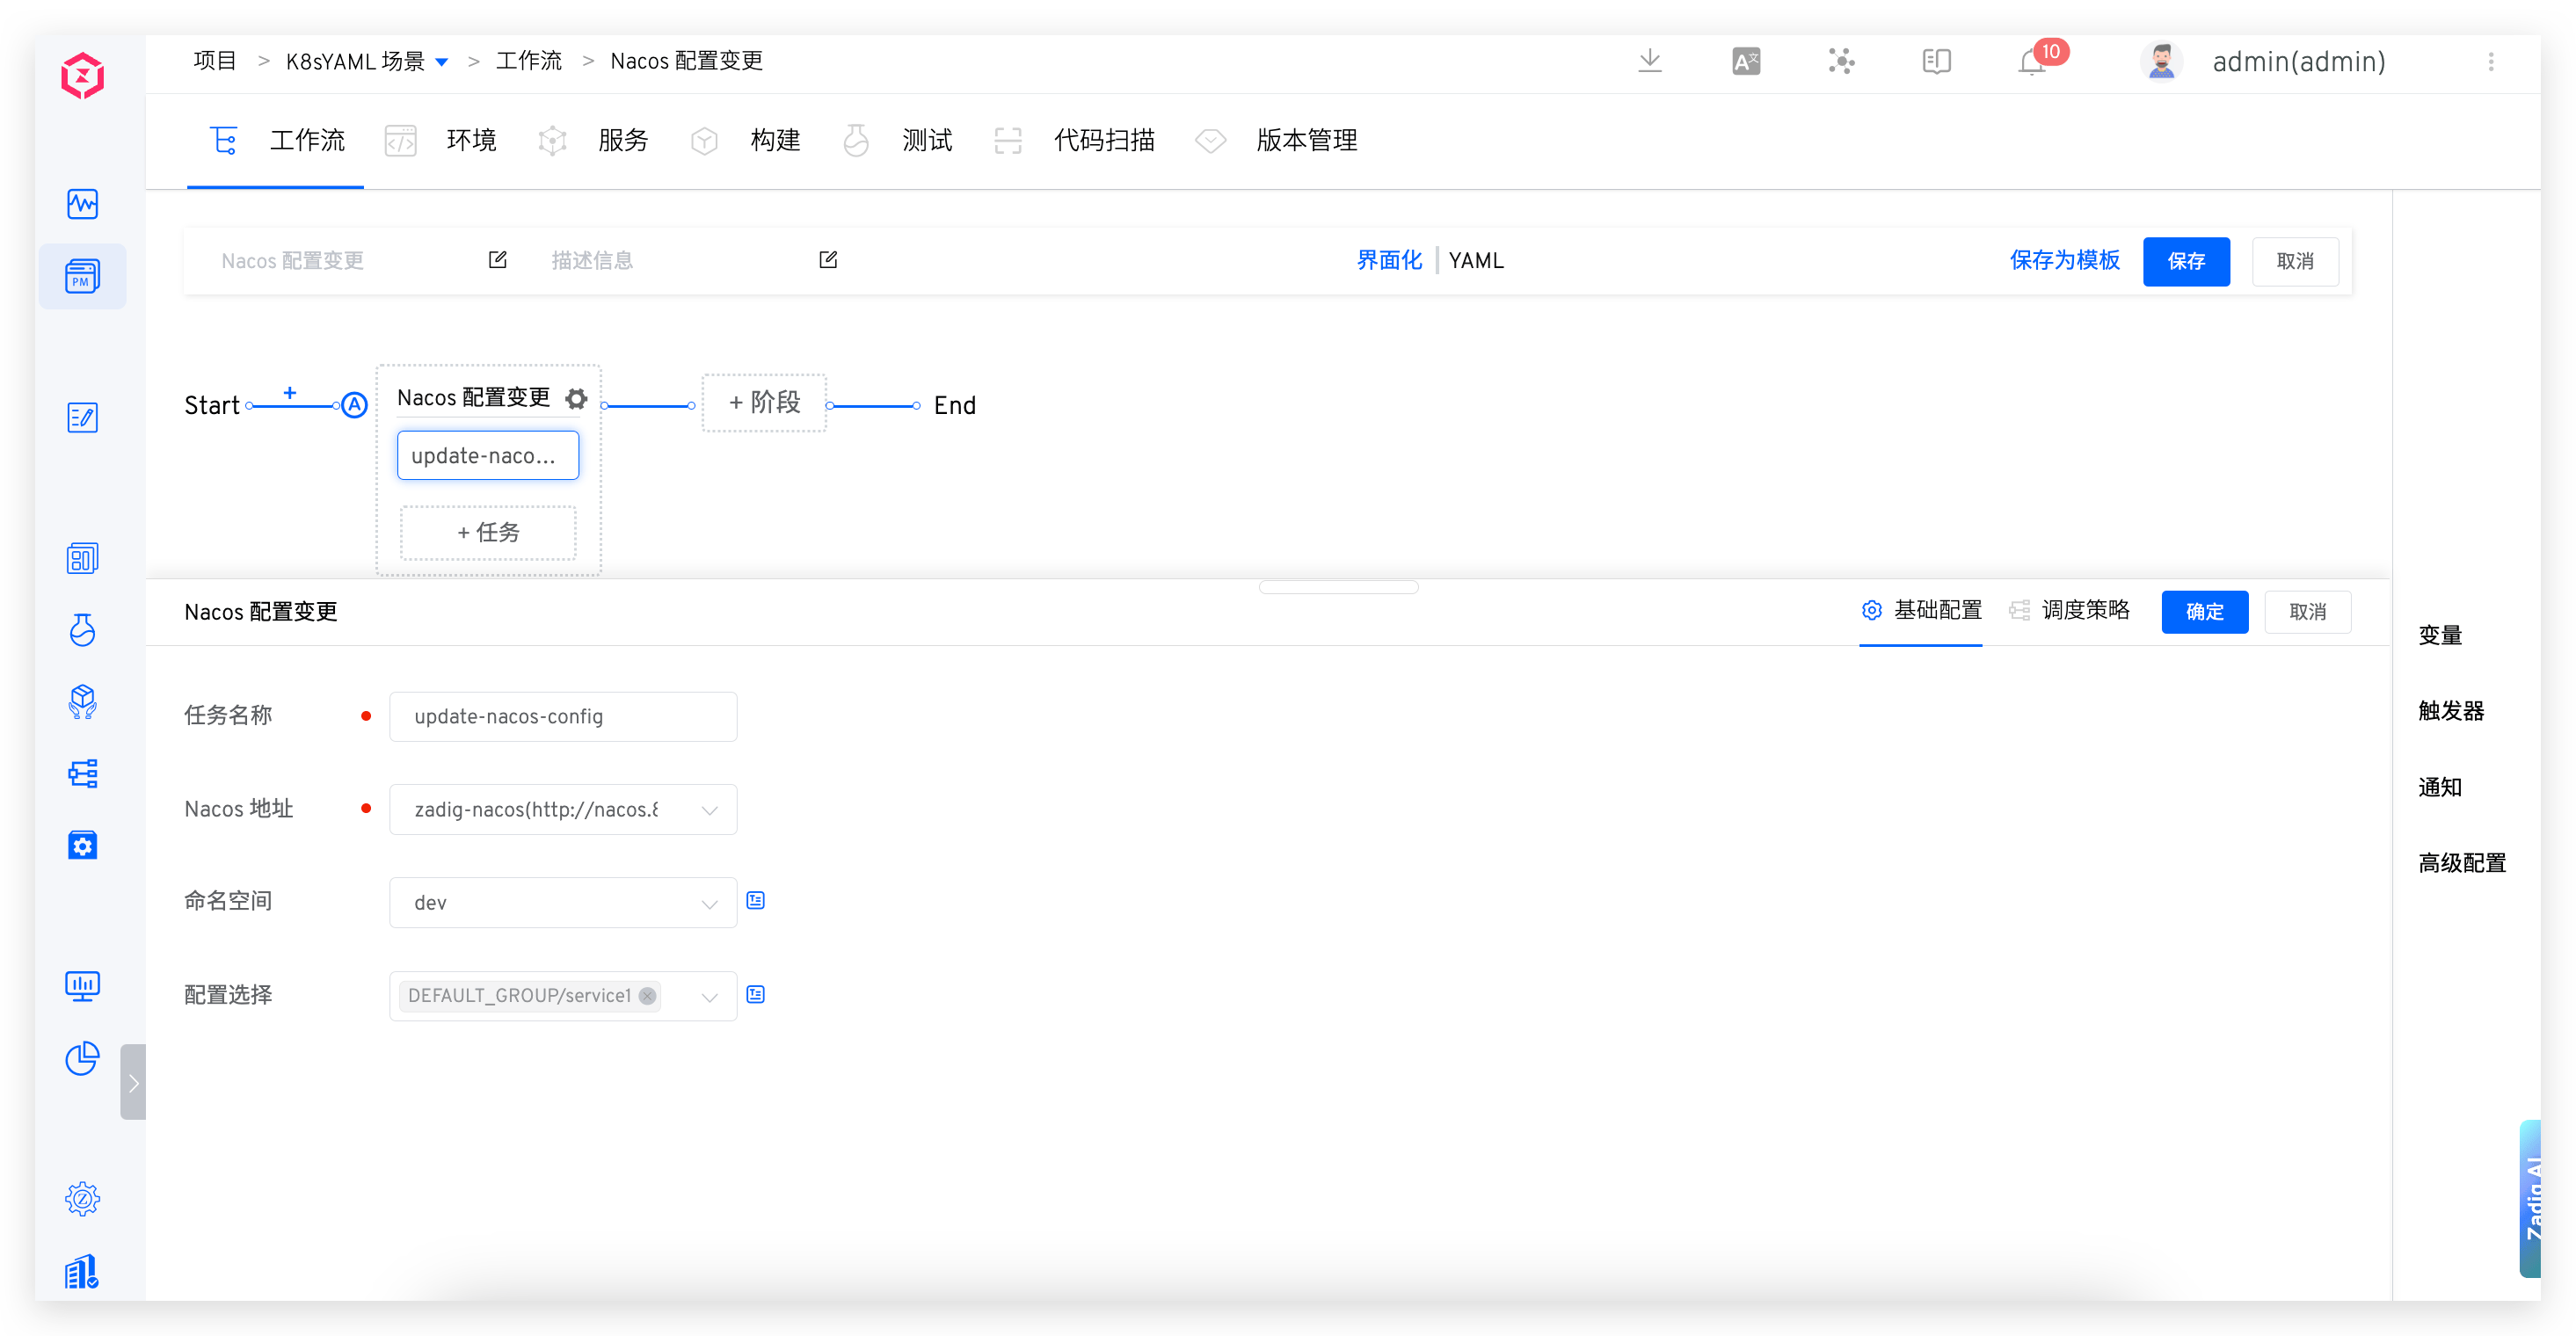Open system settings gear in sidebar
Viewport: 2576px width, 1336px height.
pos(82,1198)
